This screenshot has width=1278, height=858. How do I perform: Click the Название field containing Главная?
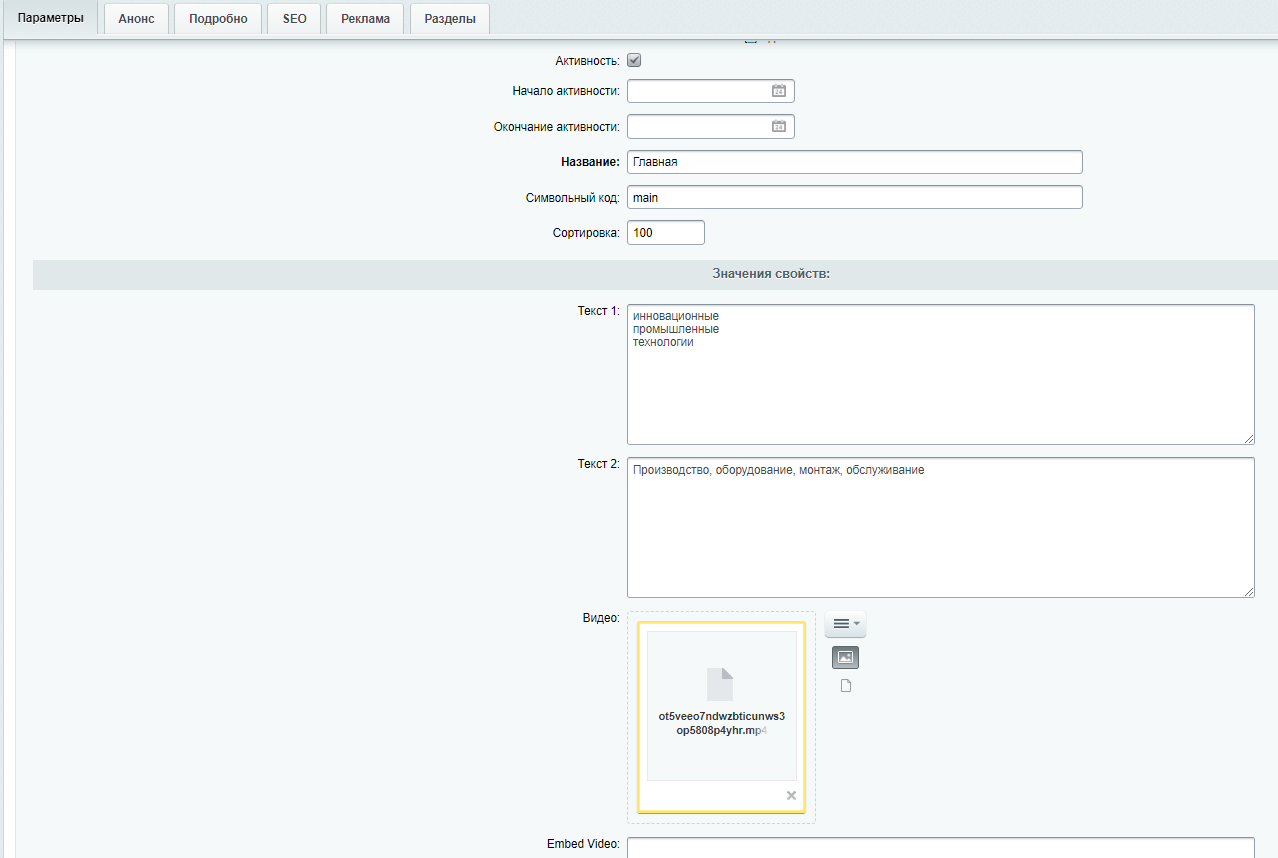point(854,162)
